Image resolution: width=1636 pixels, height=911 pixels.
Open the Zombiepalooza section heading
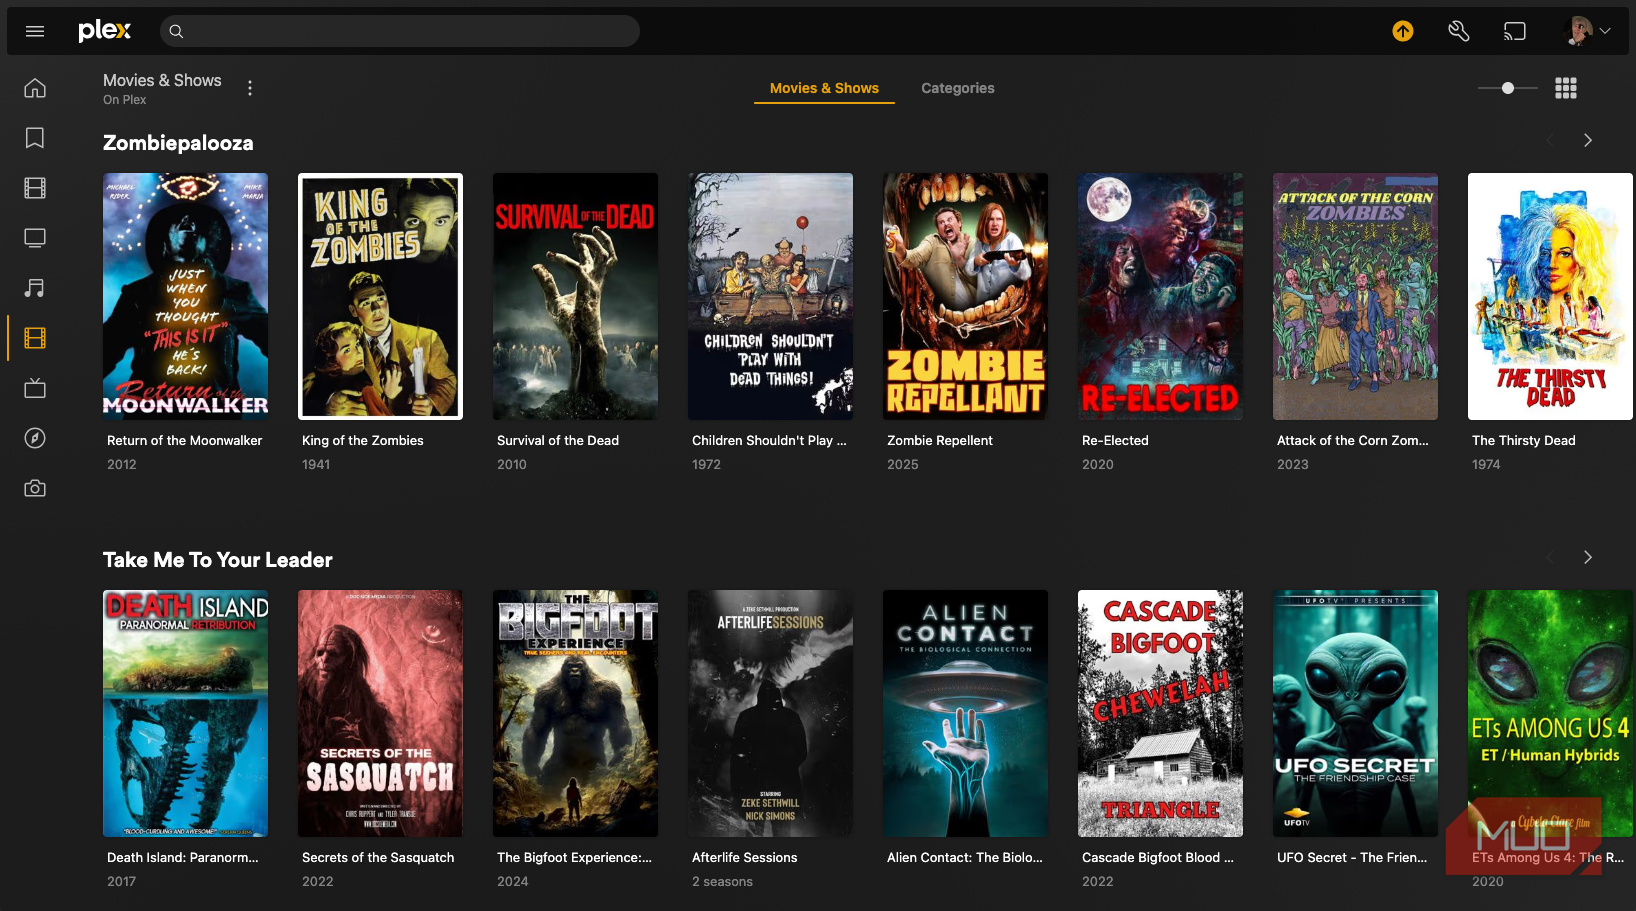178,143
